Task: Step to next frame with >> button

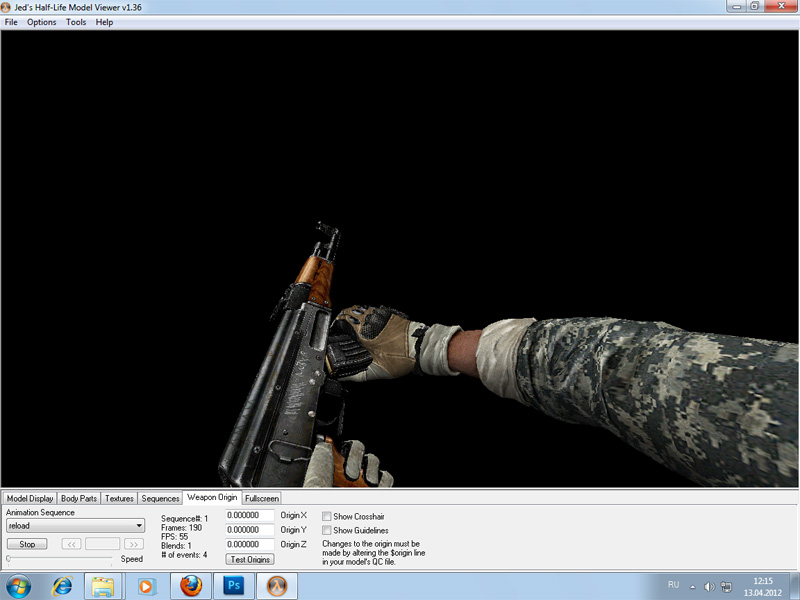Action: pyautogui.click(x=133, y=544)
